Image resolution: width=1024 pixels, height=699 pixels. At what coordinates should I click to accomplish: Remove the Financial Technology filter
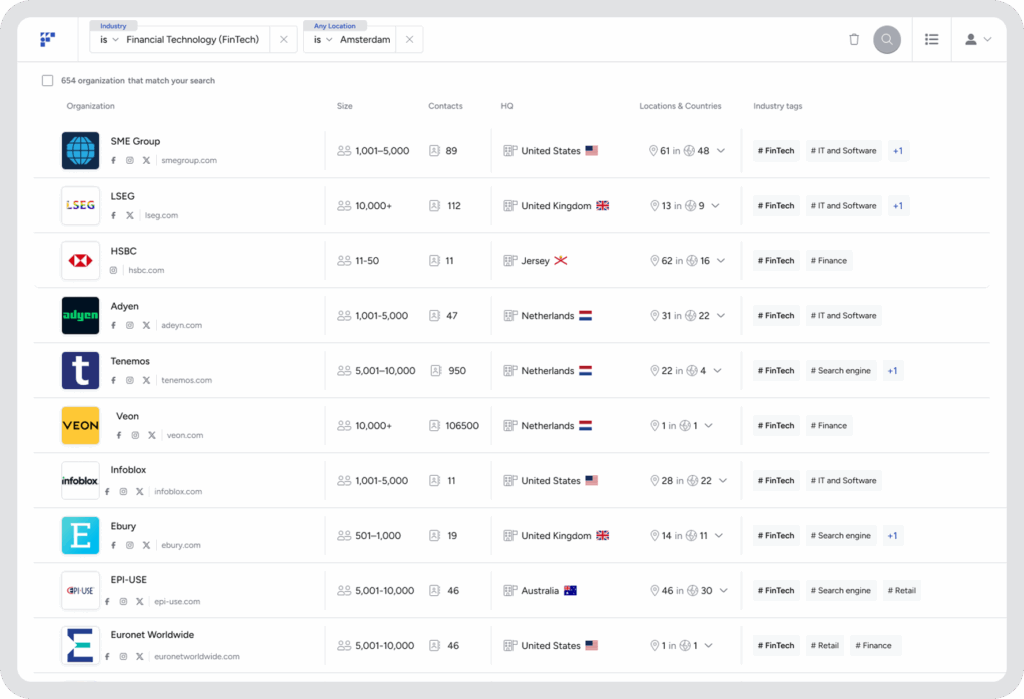(x=283, y=40)
